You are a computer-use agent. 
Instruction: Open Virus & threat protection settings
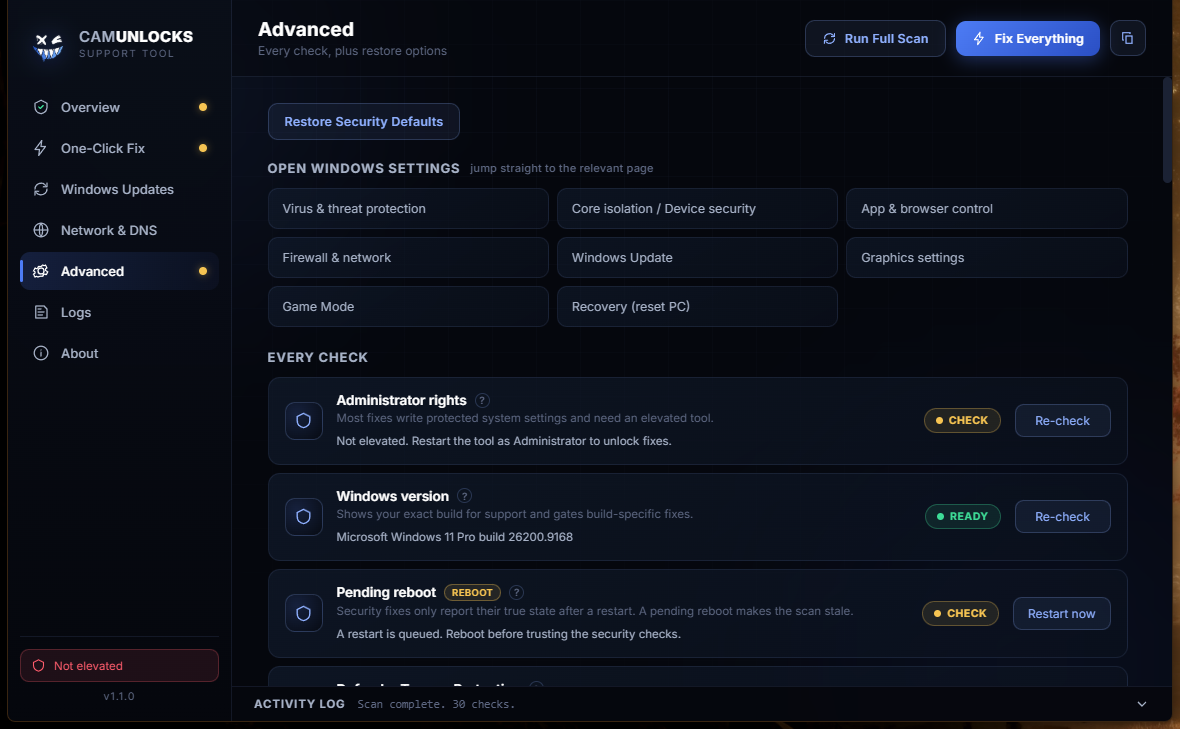click(x=408, y=208)
